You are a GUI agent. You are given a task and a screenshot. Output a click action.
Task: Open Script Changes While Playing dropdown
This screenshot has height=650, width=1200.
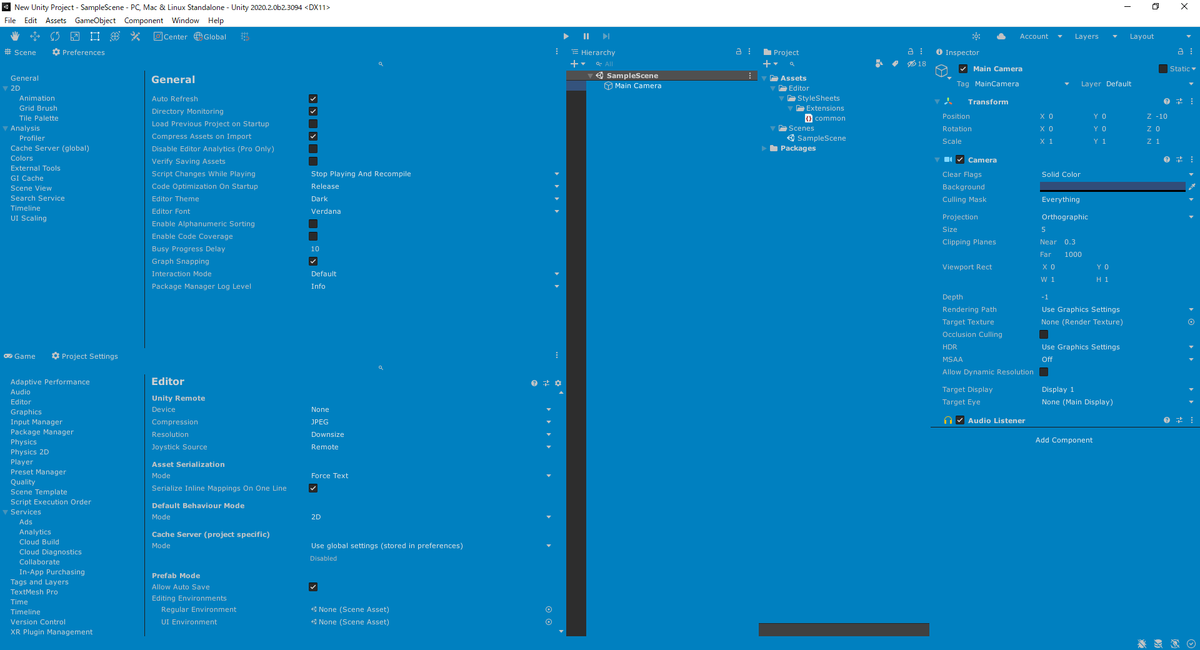[x=434, y=174]
